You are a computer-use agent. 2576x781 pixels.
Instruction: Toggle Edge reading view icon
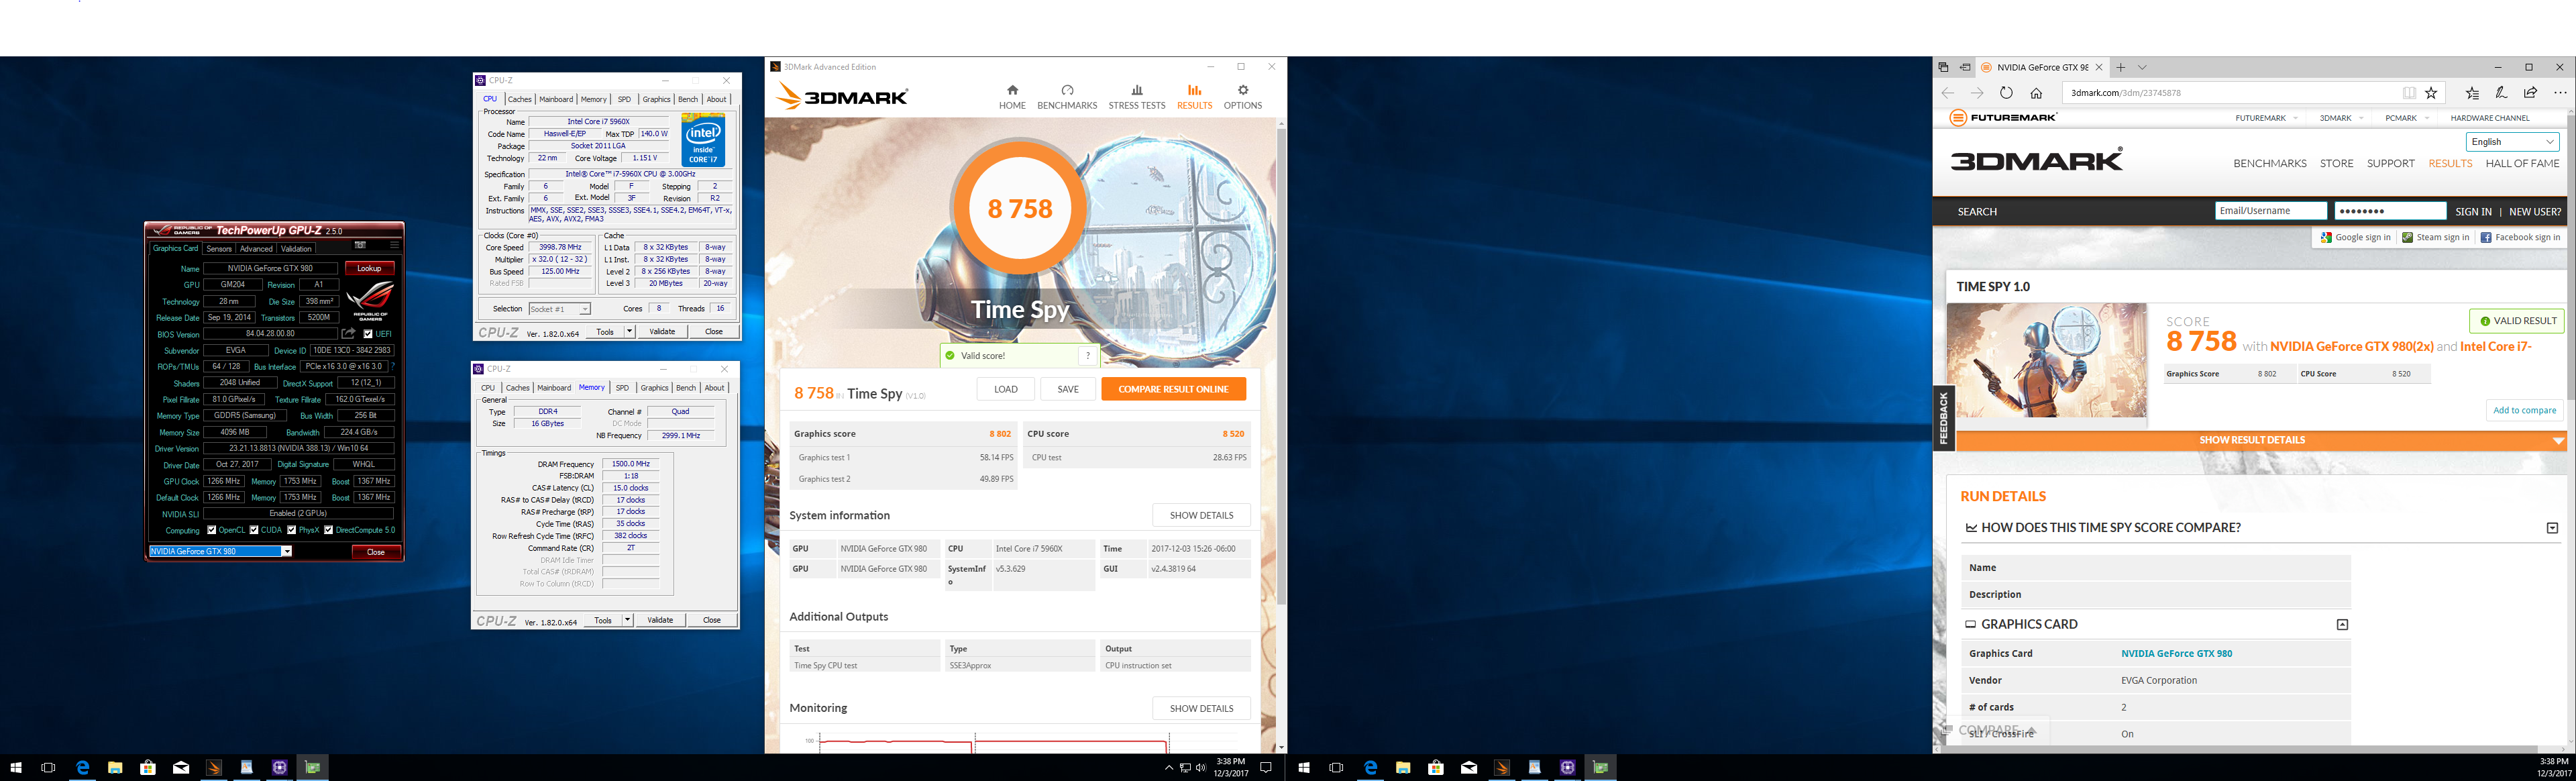pyautogui.click(x=2409, y=93)
